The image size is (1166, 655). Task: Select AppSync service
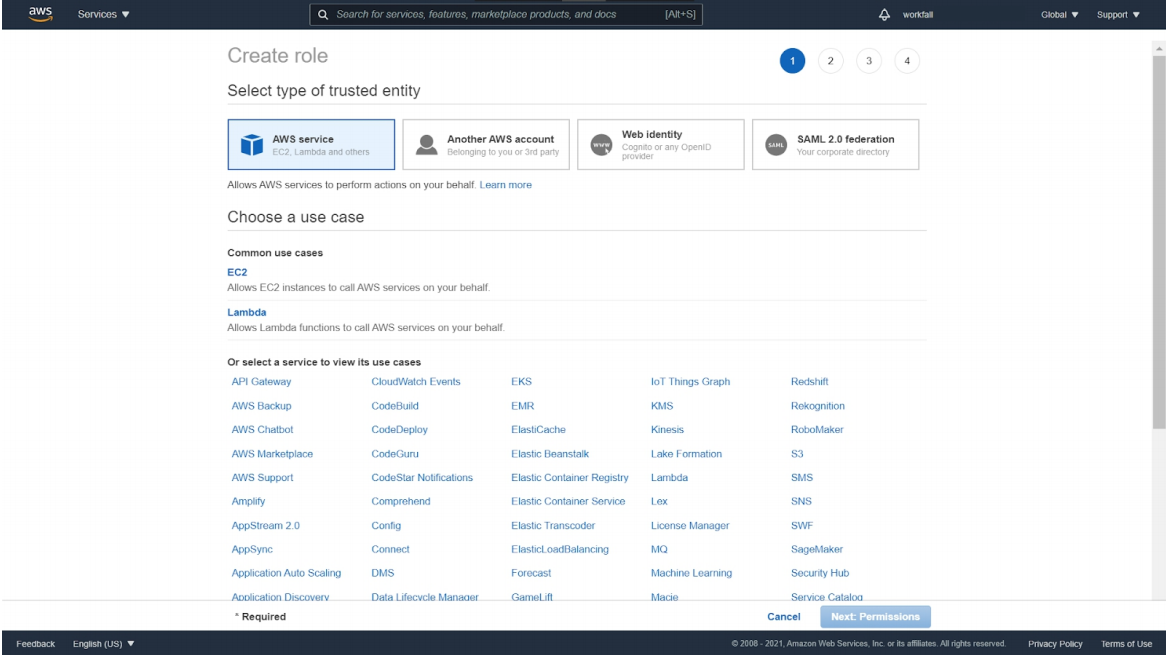[x=252, y=549]
